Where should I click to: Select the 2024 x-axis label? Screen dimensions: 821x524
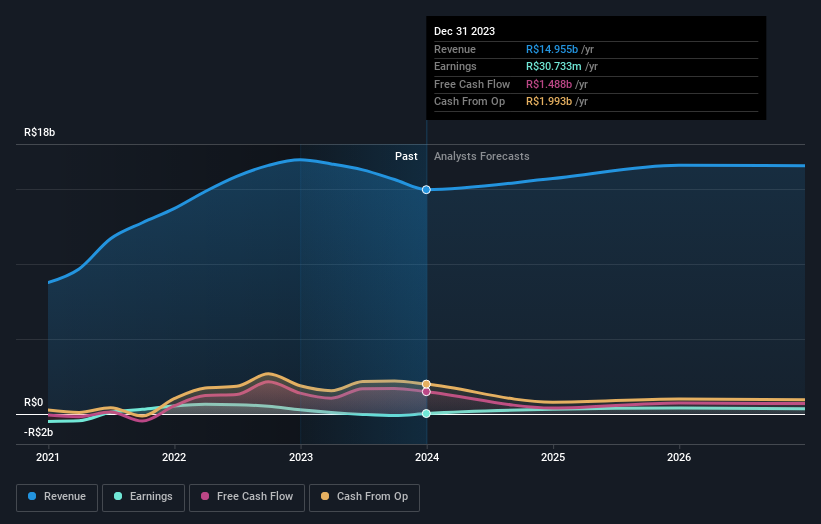click(x=427, y=457)
